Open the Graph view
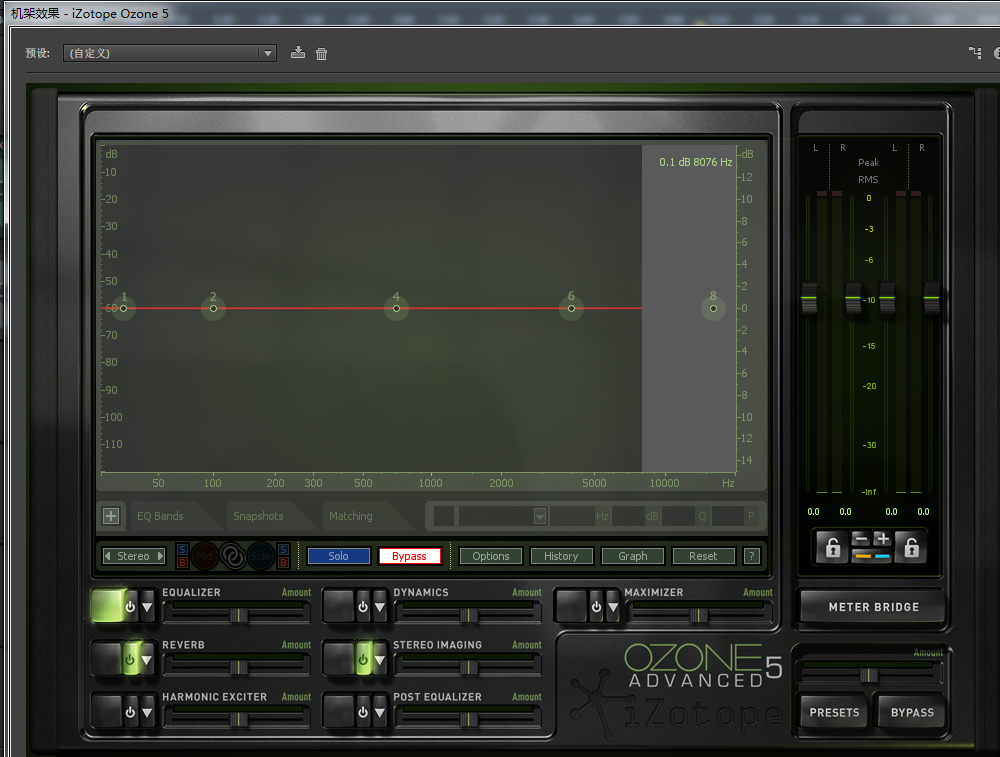 (x=633, y=556)
